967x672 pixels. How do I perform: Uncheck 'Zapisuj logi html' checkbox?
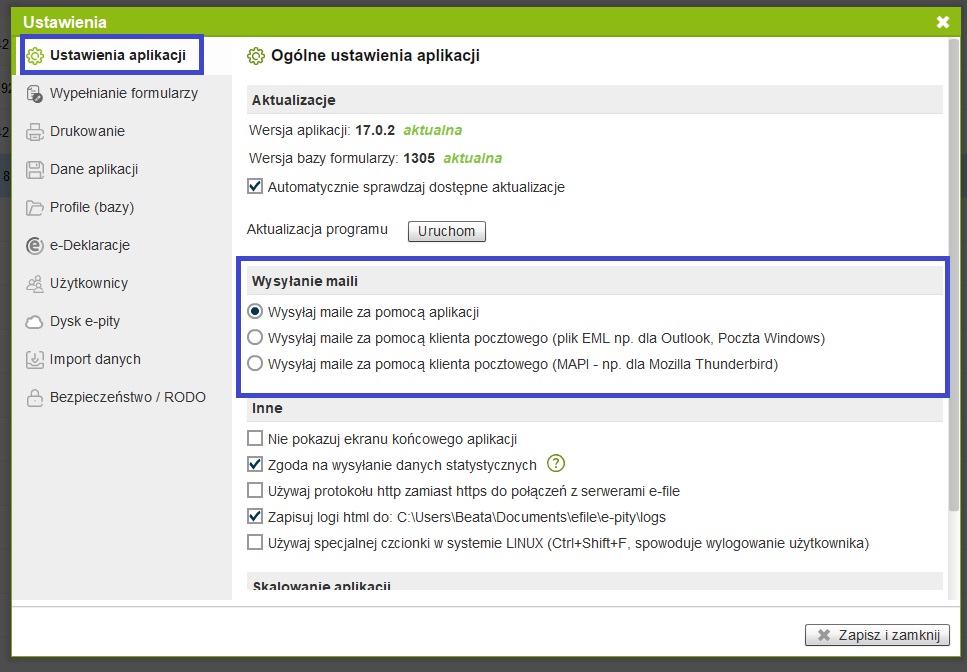[x=255, y=517]
